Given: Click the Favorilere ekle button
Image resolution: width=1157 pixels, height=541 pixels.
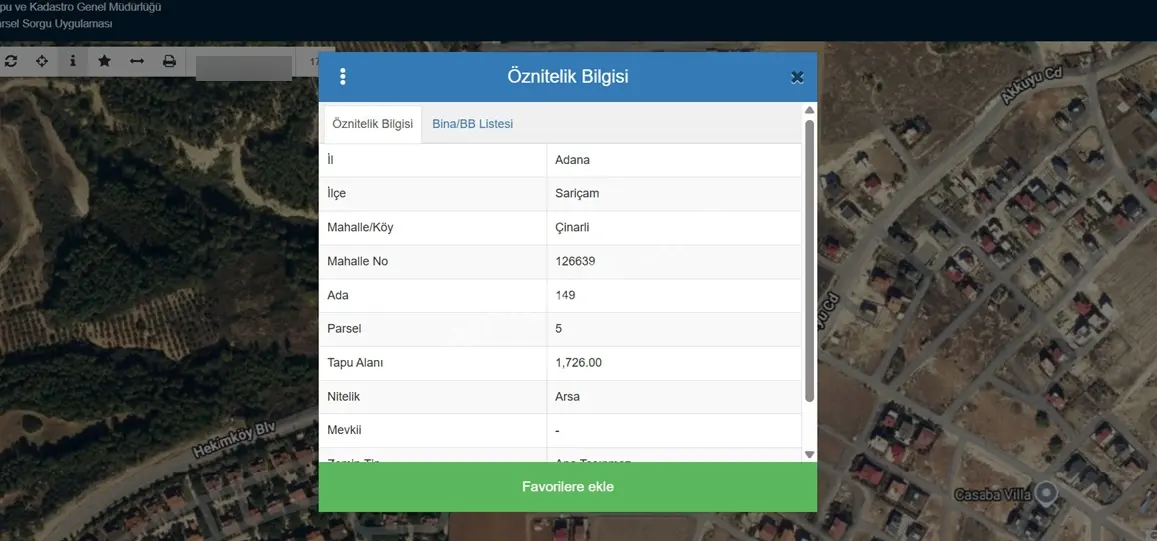Looking at the screenshot, I should (567, 487).
